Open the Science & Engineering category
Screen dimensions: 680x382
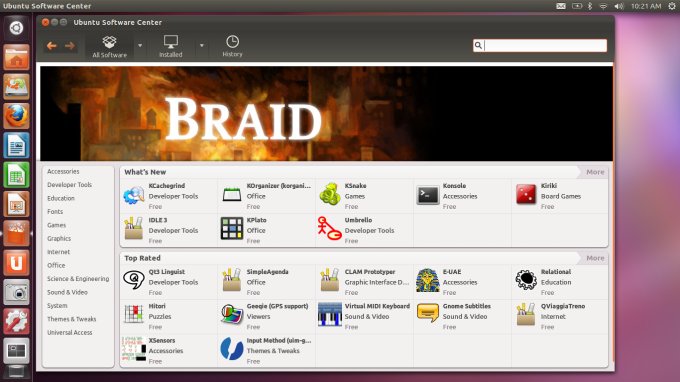coord(78,279)
